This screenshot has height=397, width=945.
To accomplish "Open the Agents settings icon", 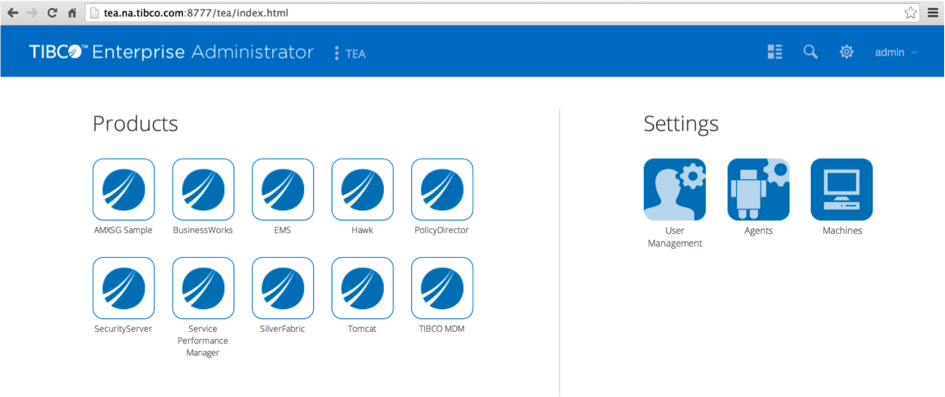I will tap(758, 189).
